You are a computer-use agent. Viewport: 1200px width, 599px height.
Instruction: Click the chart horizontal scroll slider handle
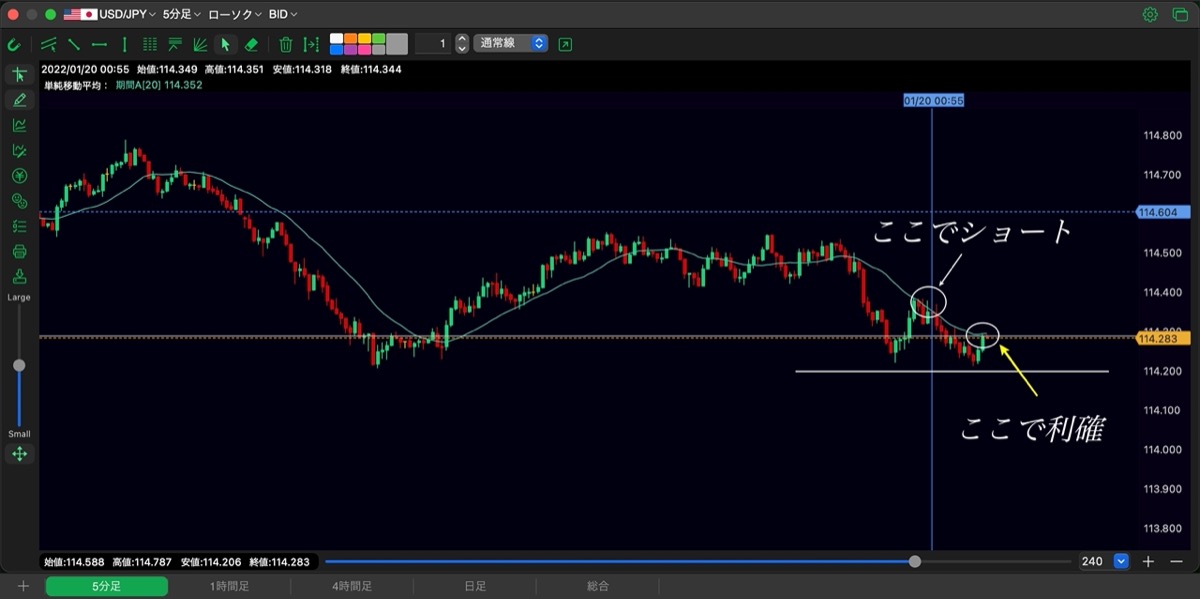pyautogui.click(x=915, y=562)
